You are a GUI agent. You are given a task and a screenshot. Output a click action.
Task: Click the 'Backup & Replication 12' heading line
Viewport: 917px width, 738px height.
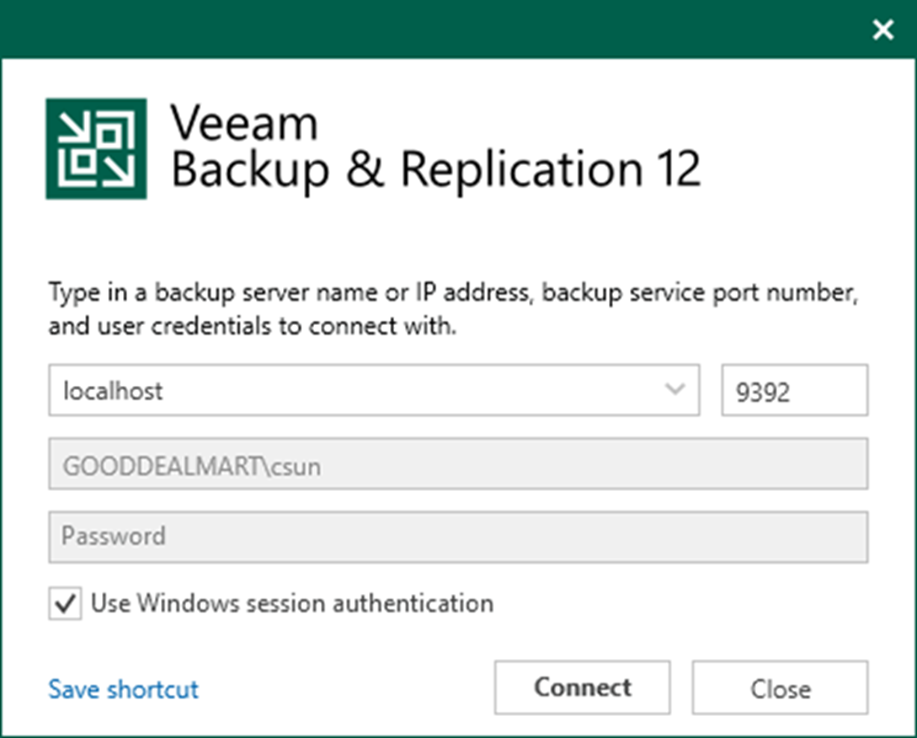[x=435, y=171]
